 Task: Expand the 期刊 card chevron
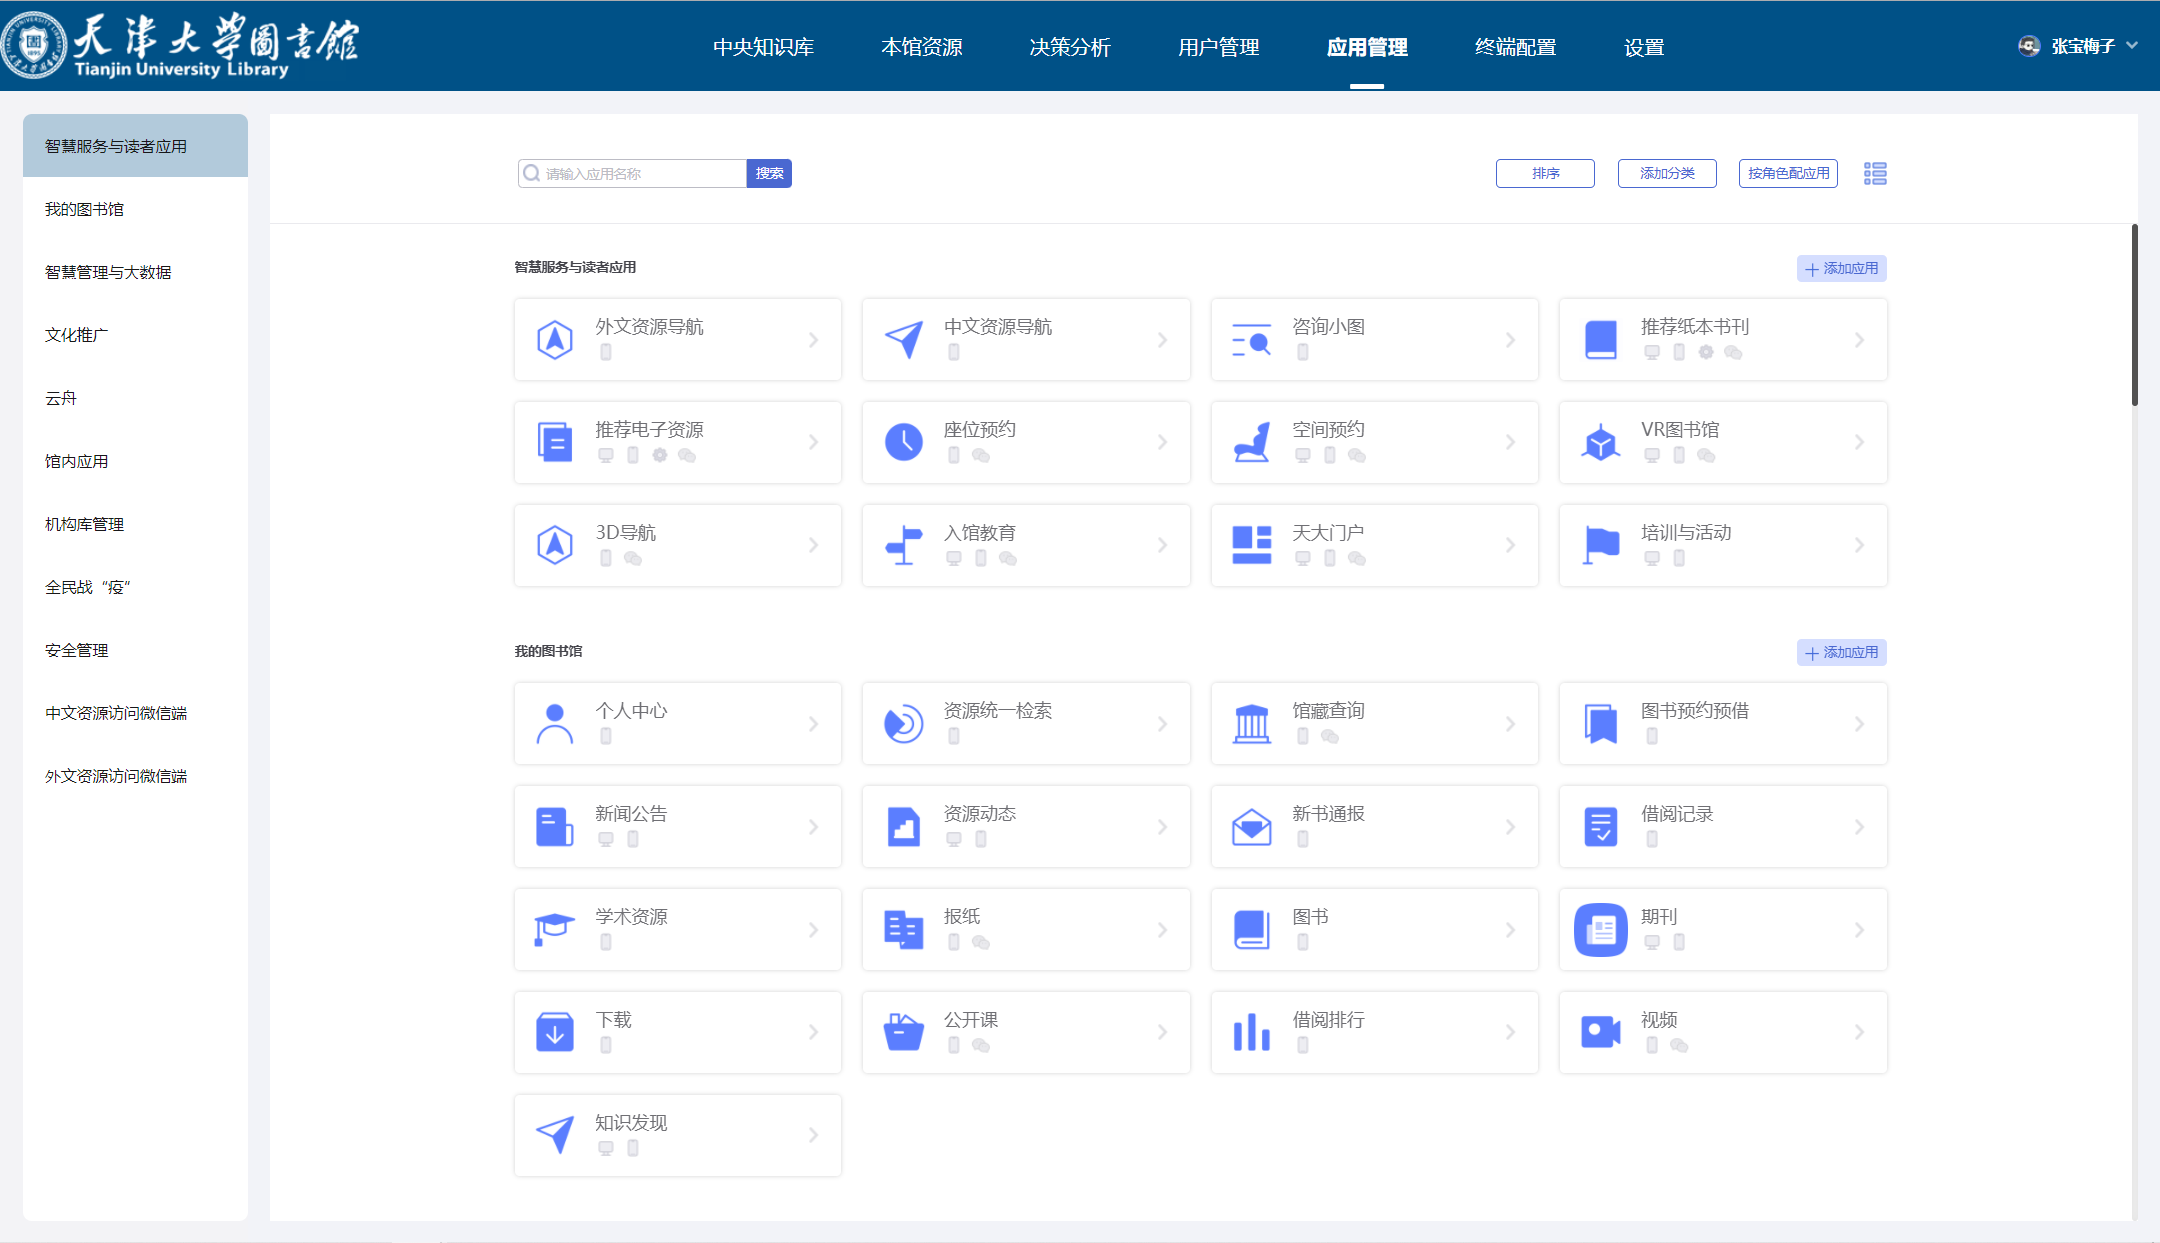[x=1859, y=930]
